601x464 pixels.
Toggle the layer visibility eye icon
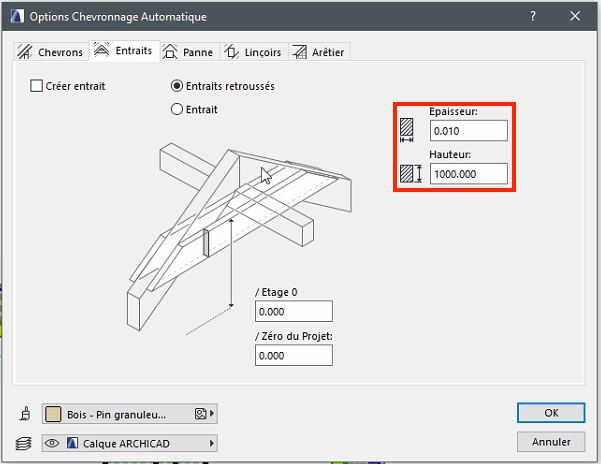coord(52,443)
